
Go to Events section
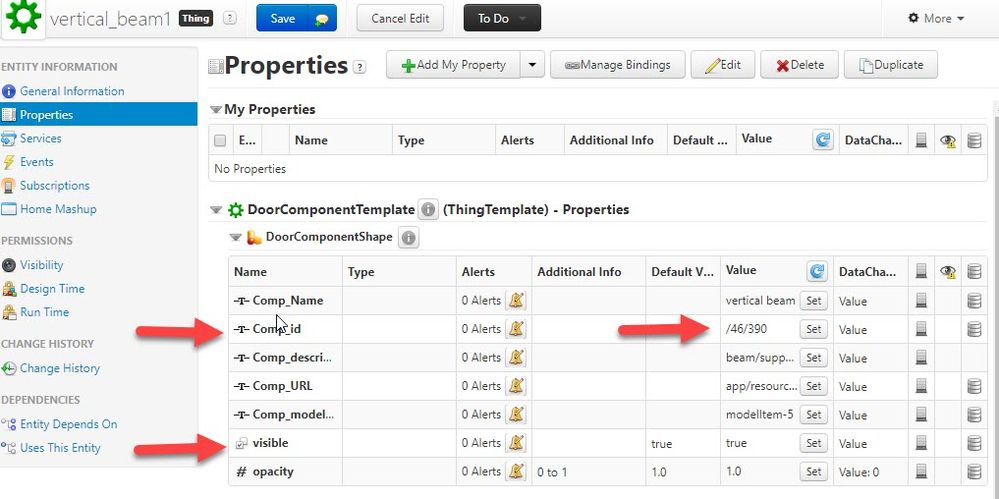pyautogui.click(x=36, y=162)
